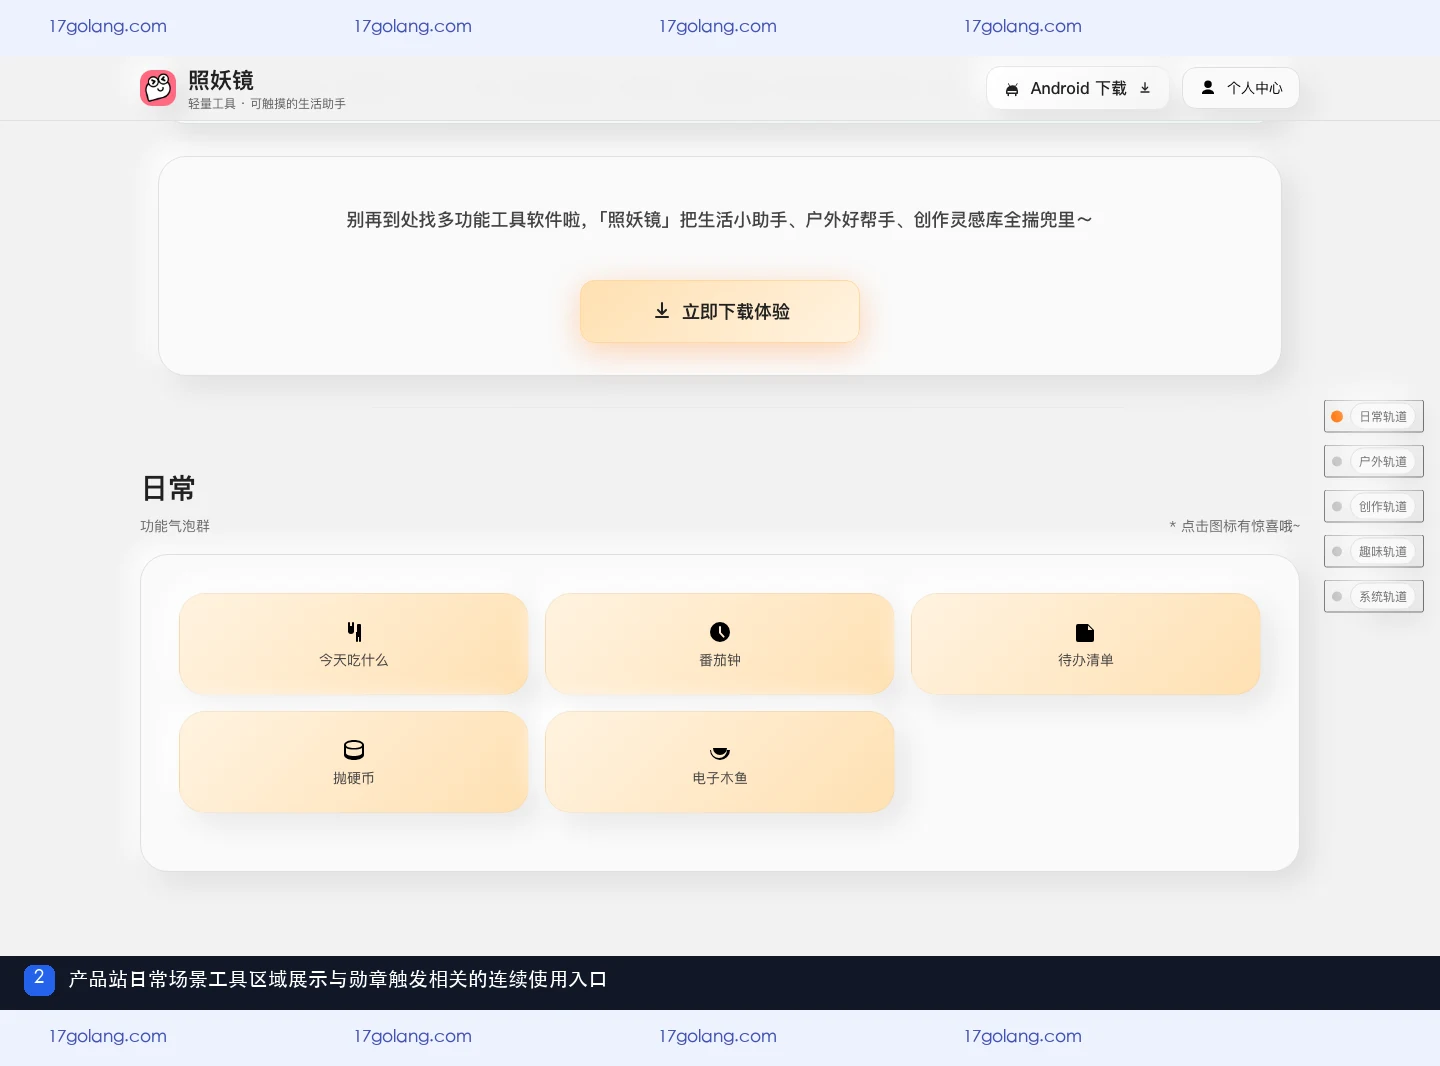
Task: Click the 点击图标有惊喜哦~ hint text
Action: click(x=1235, y=526)
